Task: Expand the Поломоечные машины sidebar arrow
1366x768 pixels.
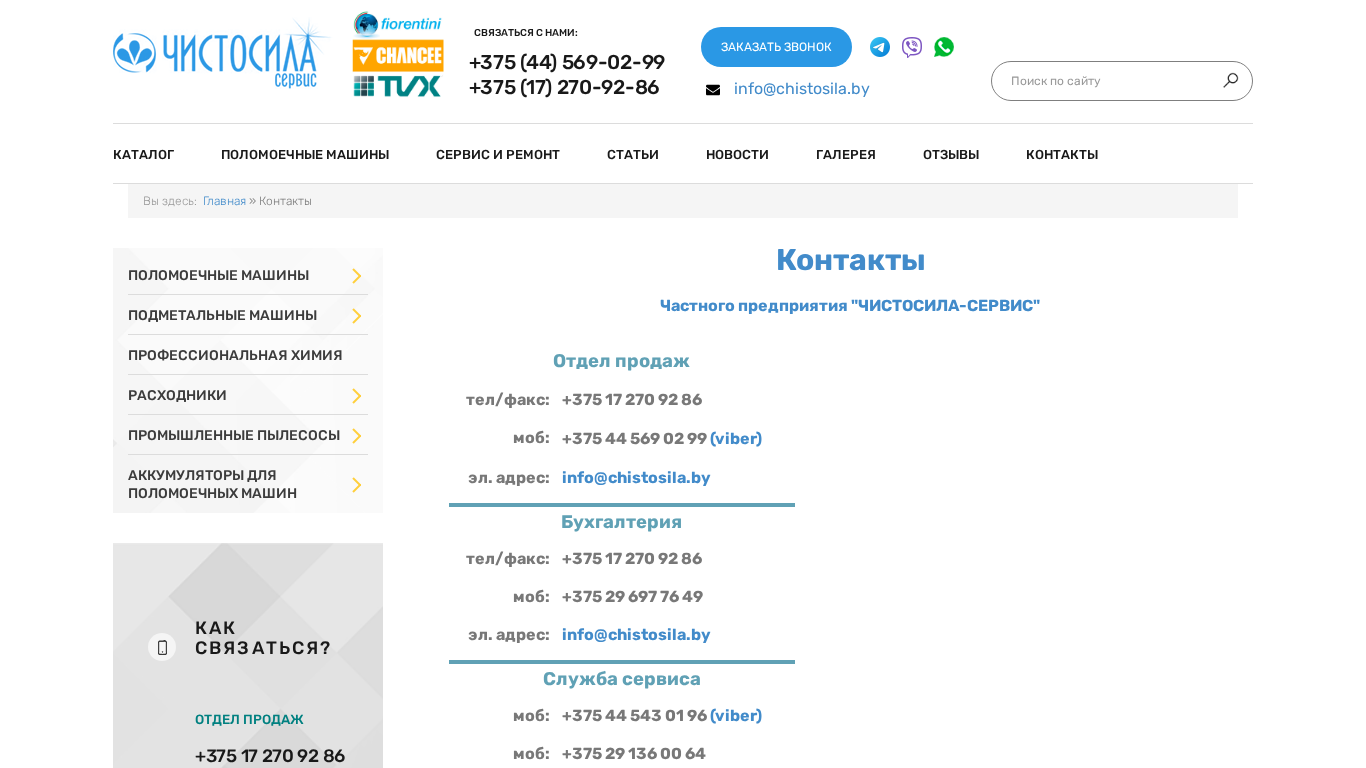Action: (x=357, y=276)
